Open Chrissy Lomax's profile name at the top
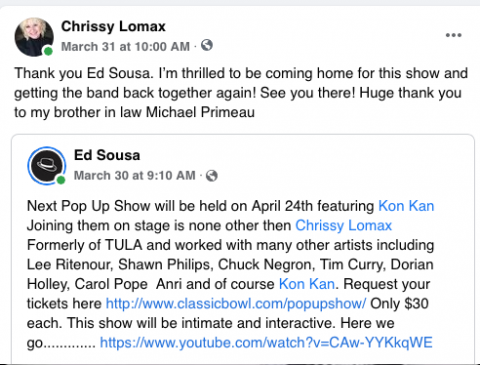Screen dimensions: 480x365 point(113,26)
